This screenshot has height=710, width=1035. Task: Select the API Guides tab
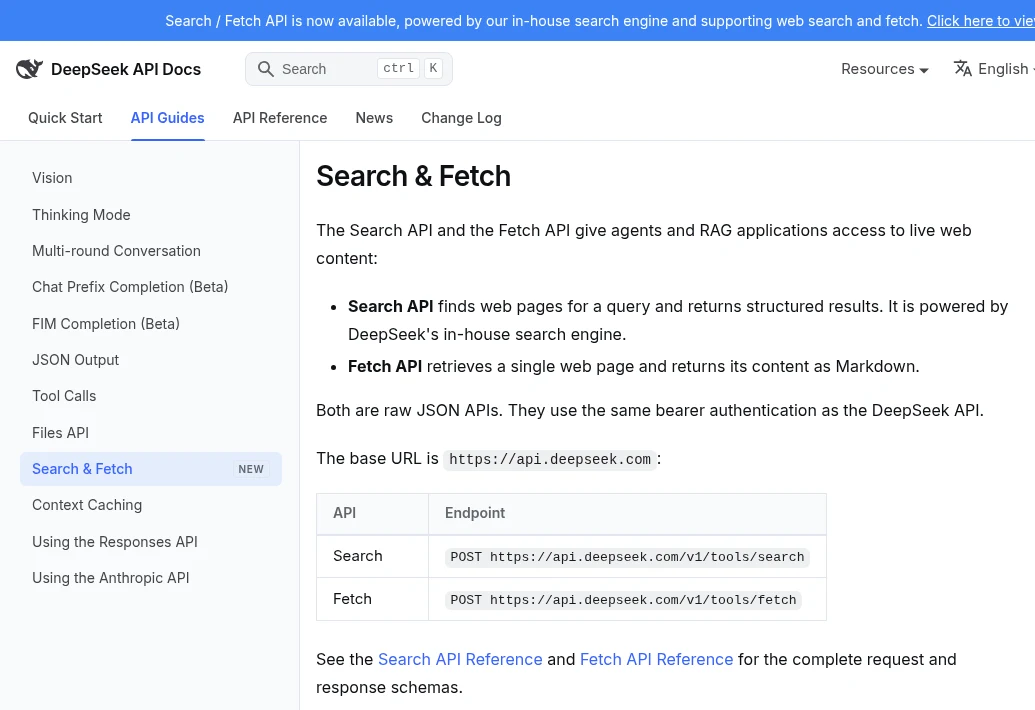click(168, 118)
